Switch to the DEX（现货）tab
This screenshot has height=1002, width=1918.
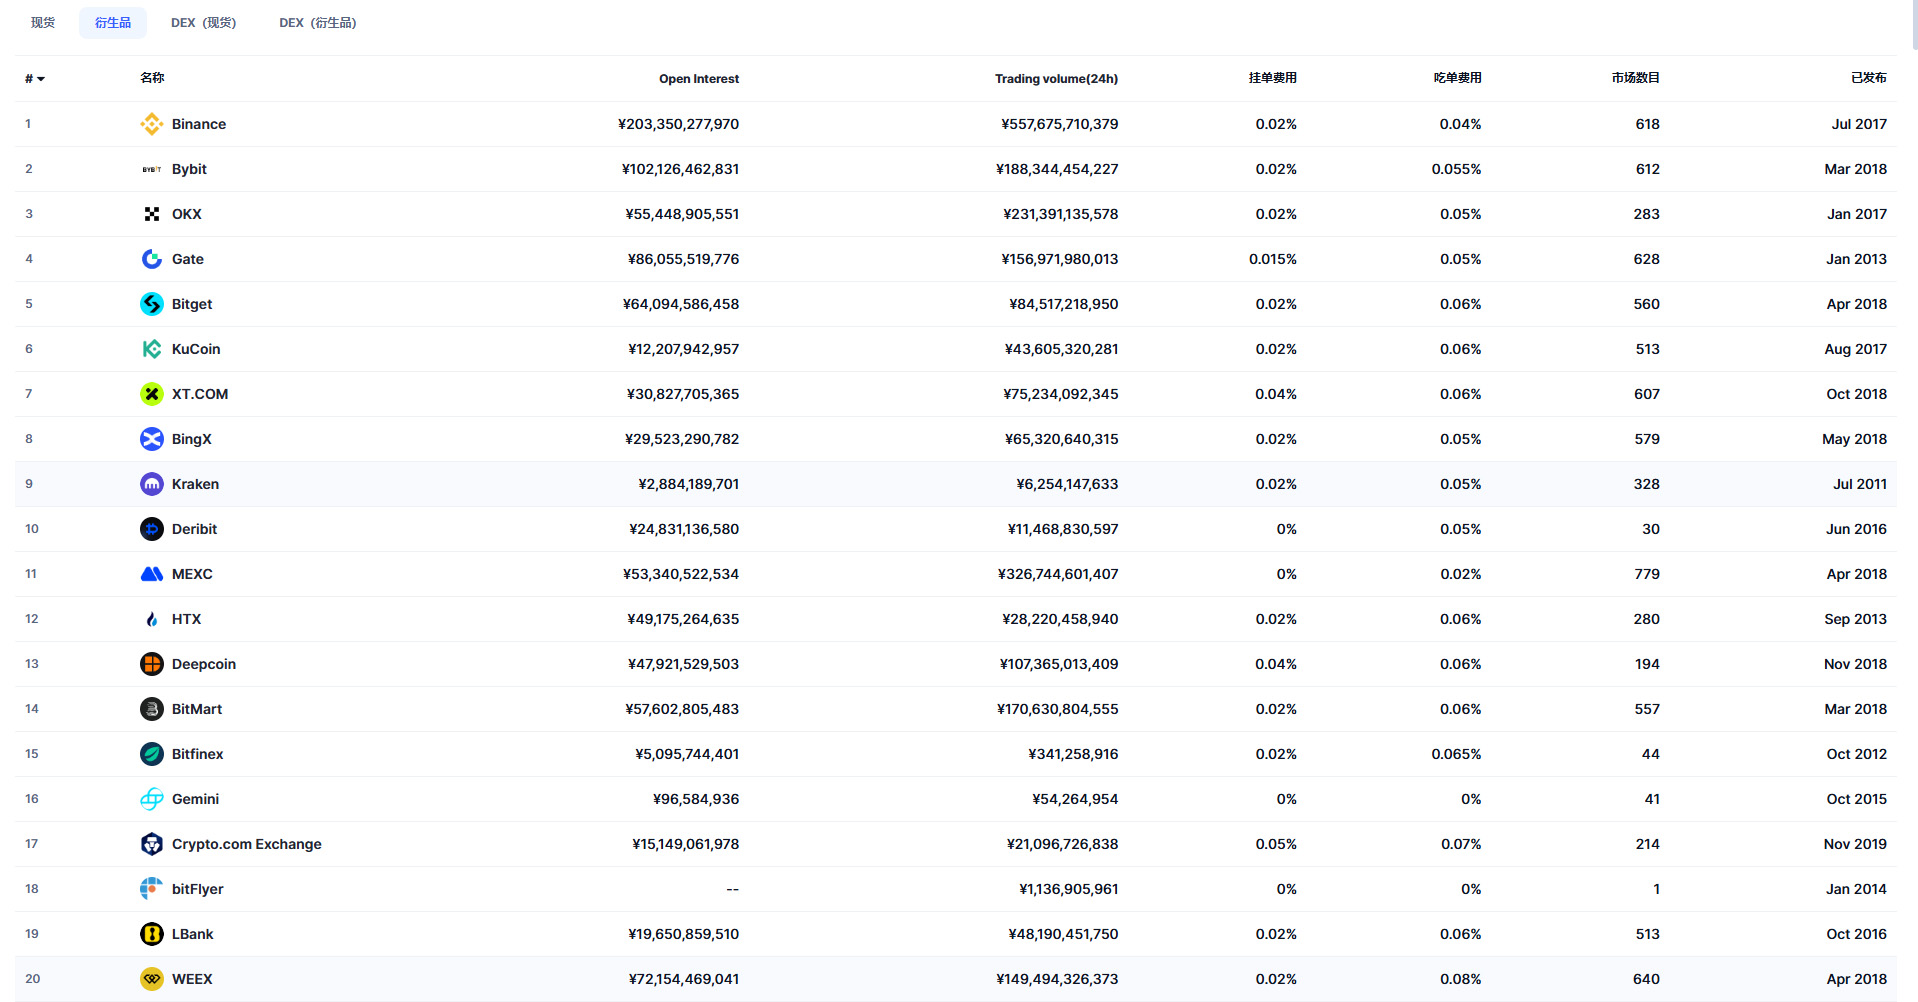[203, 22]
